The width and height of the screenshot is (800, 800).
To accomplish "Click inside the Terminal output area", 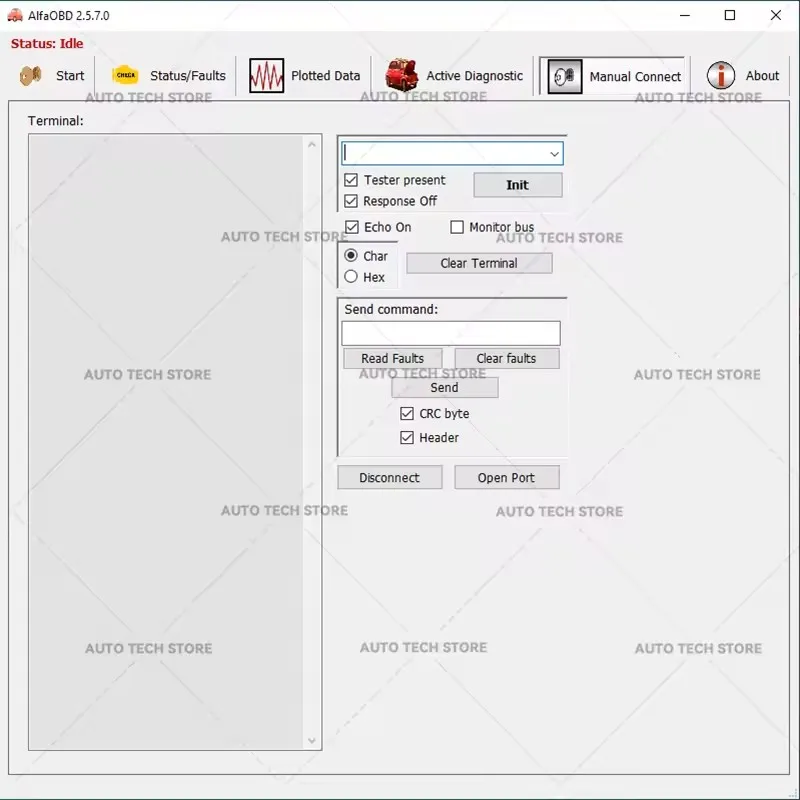I will click(x=166, y=442).
